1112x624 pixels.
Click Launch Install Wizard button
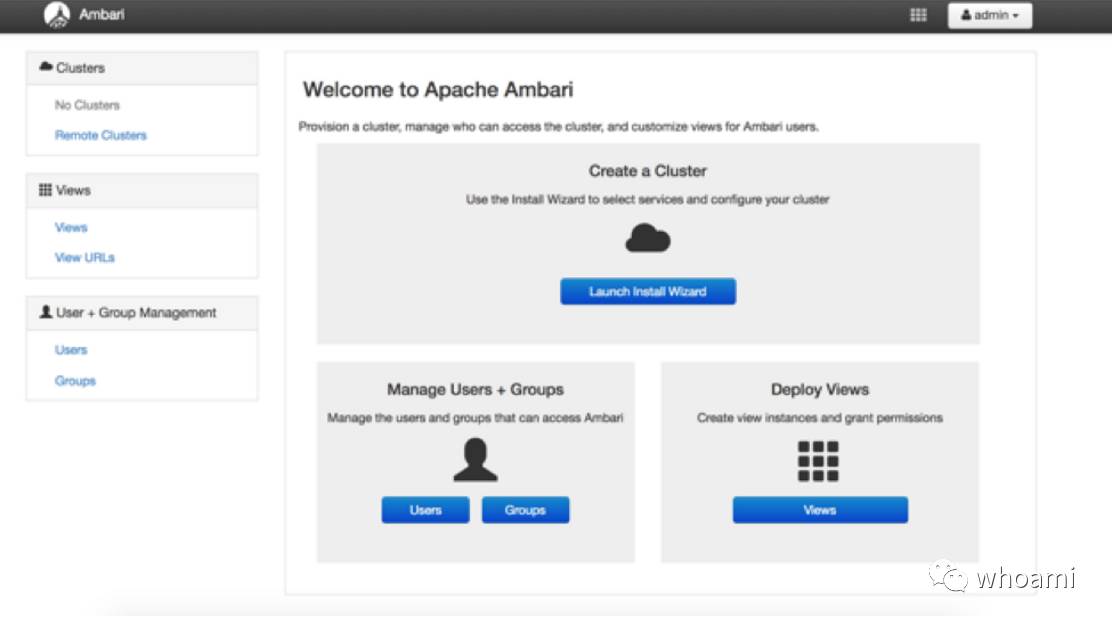coord(647,291)
